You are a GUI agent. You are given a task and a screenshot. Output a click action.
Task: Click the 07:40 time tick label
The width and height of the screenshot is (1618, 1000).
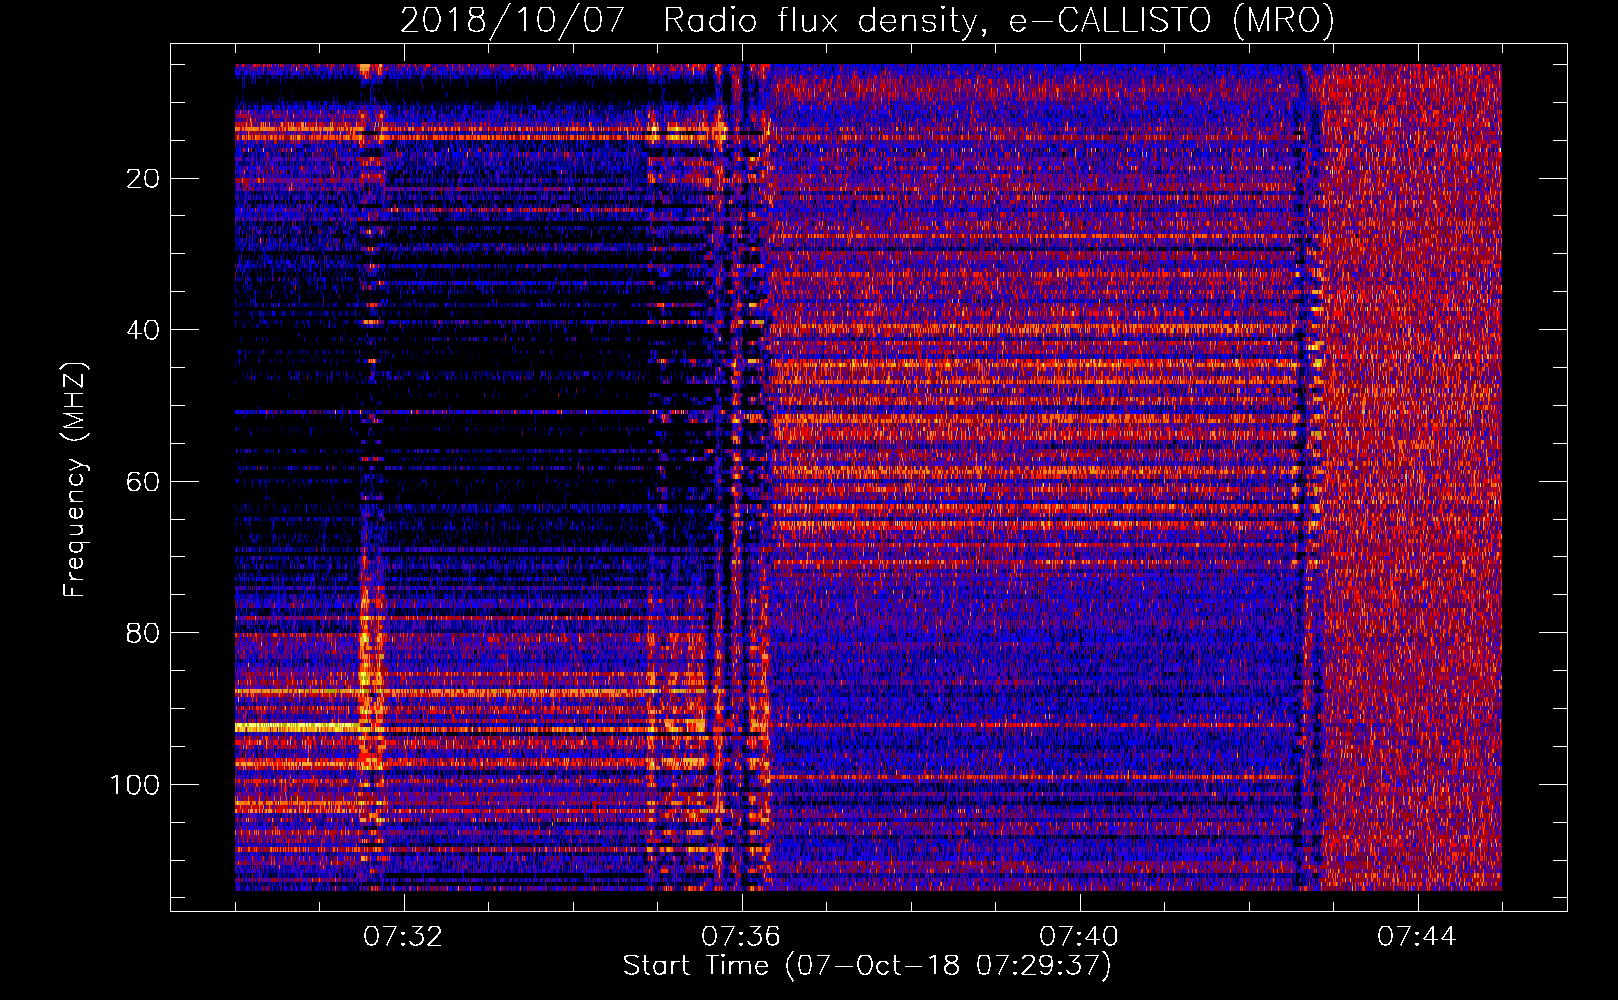[x=1079, y=937]
